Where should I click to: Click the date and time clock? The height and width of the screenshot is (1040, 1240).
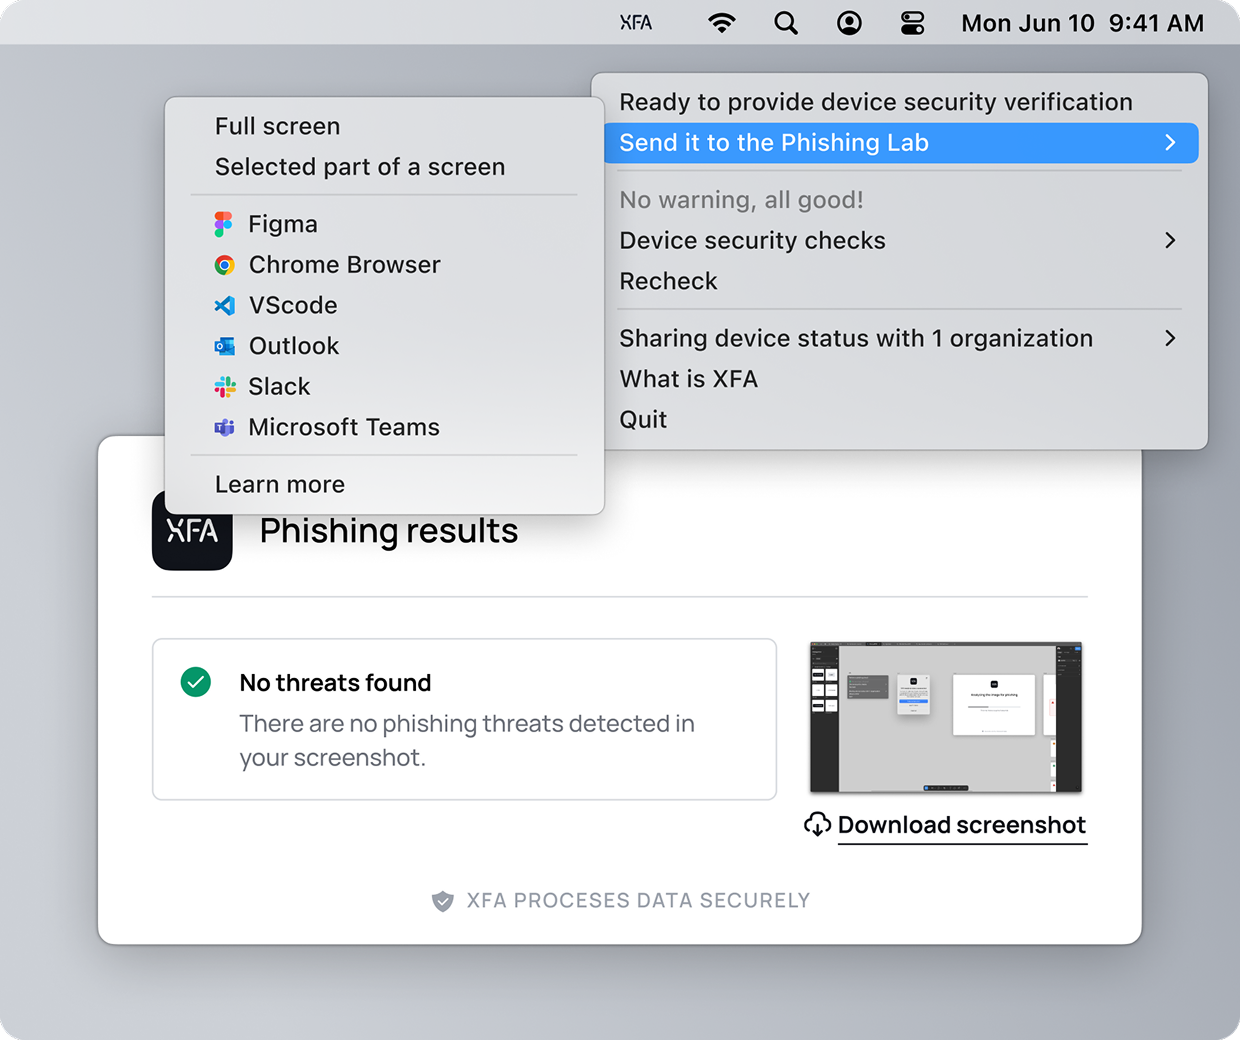coord(1082,23)
